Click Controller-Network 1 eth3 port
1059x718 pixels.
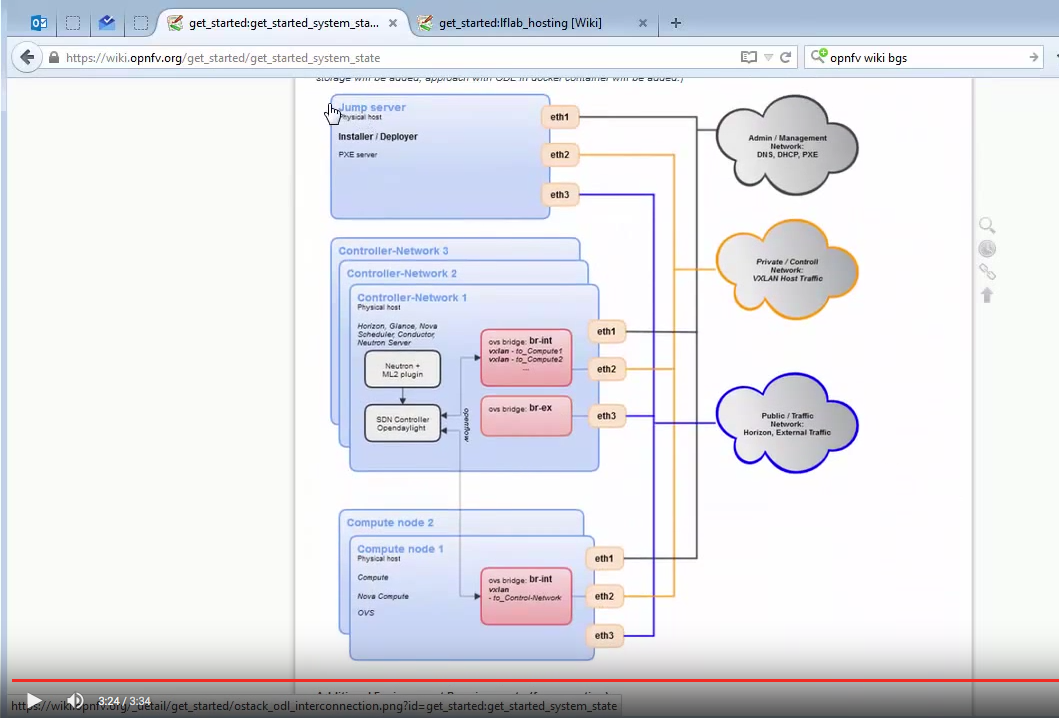(606, 416)
